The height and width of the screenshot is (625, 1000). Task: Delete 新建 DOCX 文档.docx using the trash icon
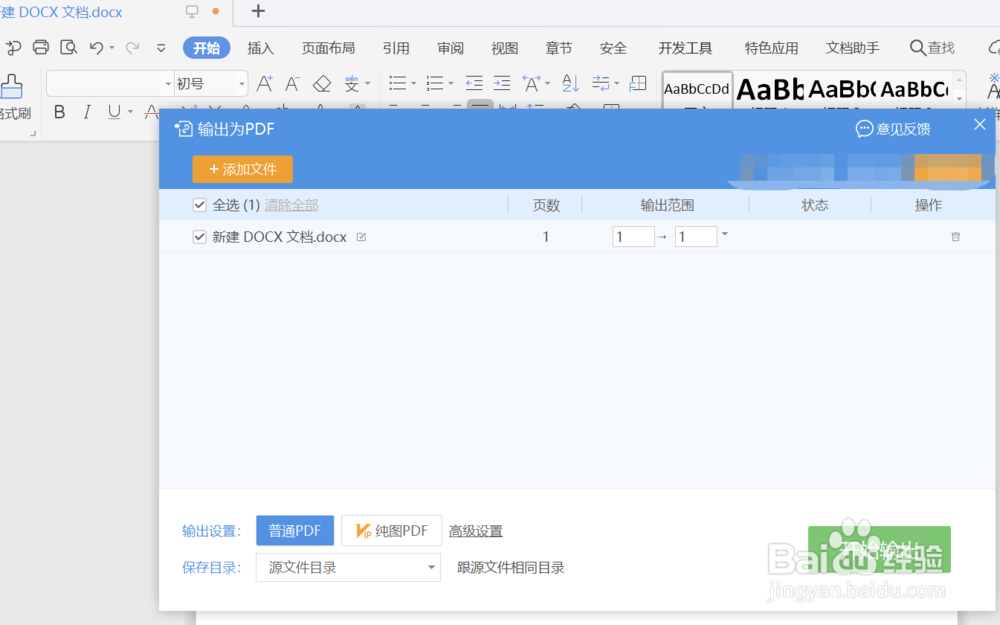coord(955,236)
